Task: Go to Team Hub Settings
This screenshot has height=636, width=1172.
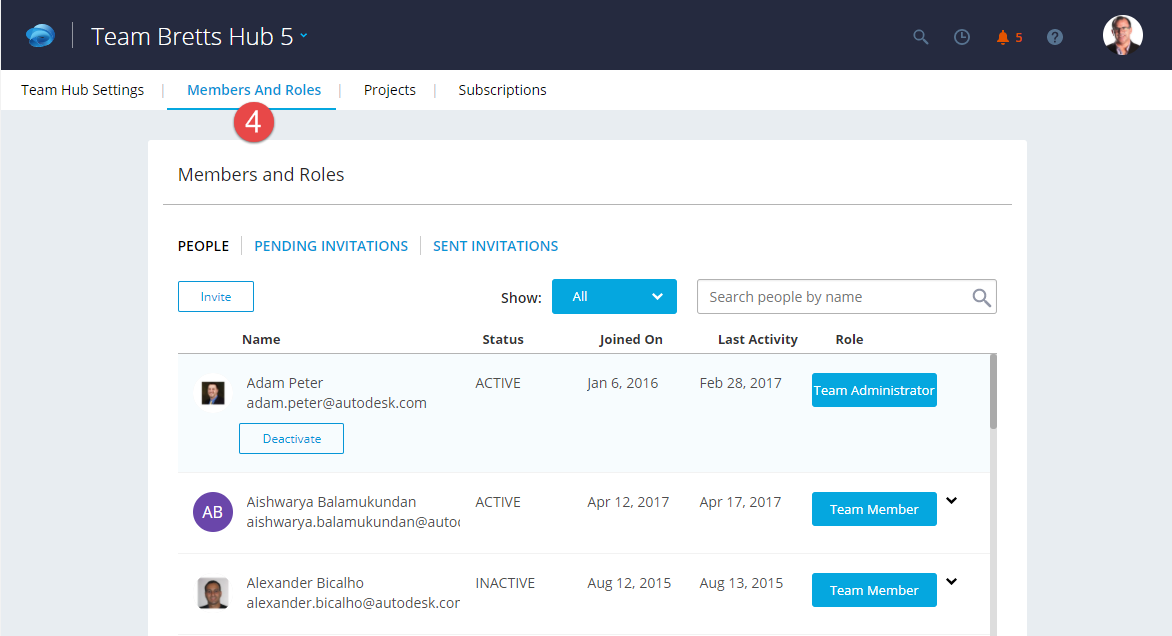Action: pos(82,89)
